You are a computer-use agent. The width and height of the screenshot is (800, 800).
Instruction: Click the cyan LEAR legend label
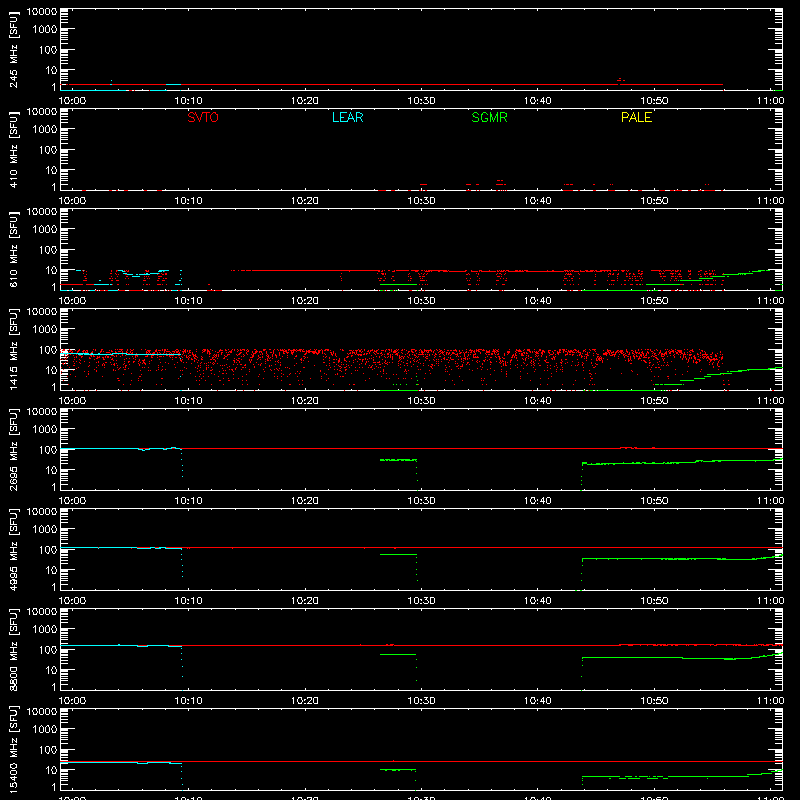tap(347, 117)
